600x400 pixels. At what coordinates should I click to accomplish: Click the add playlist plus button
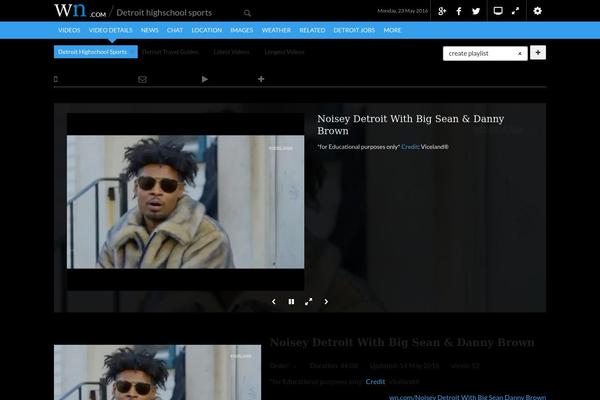[538, 53]
